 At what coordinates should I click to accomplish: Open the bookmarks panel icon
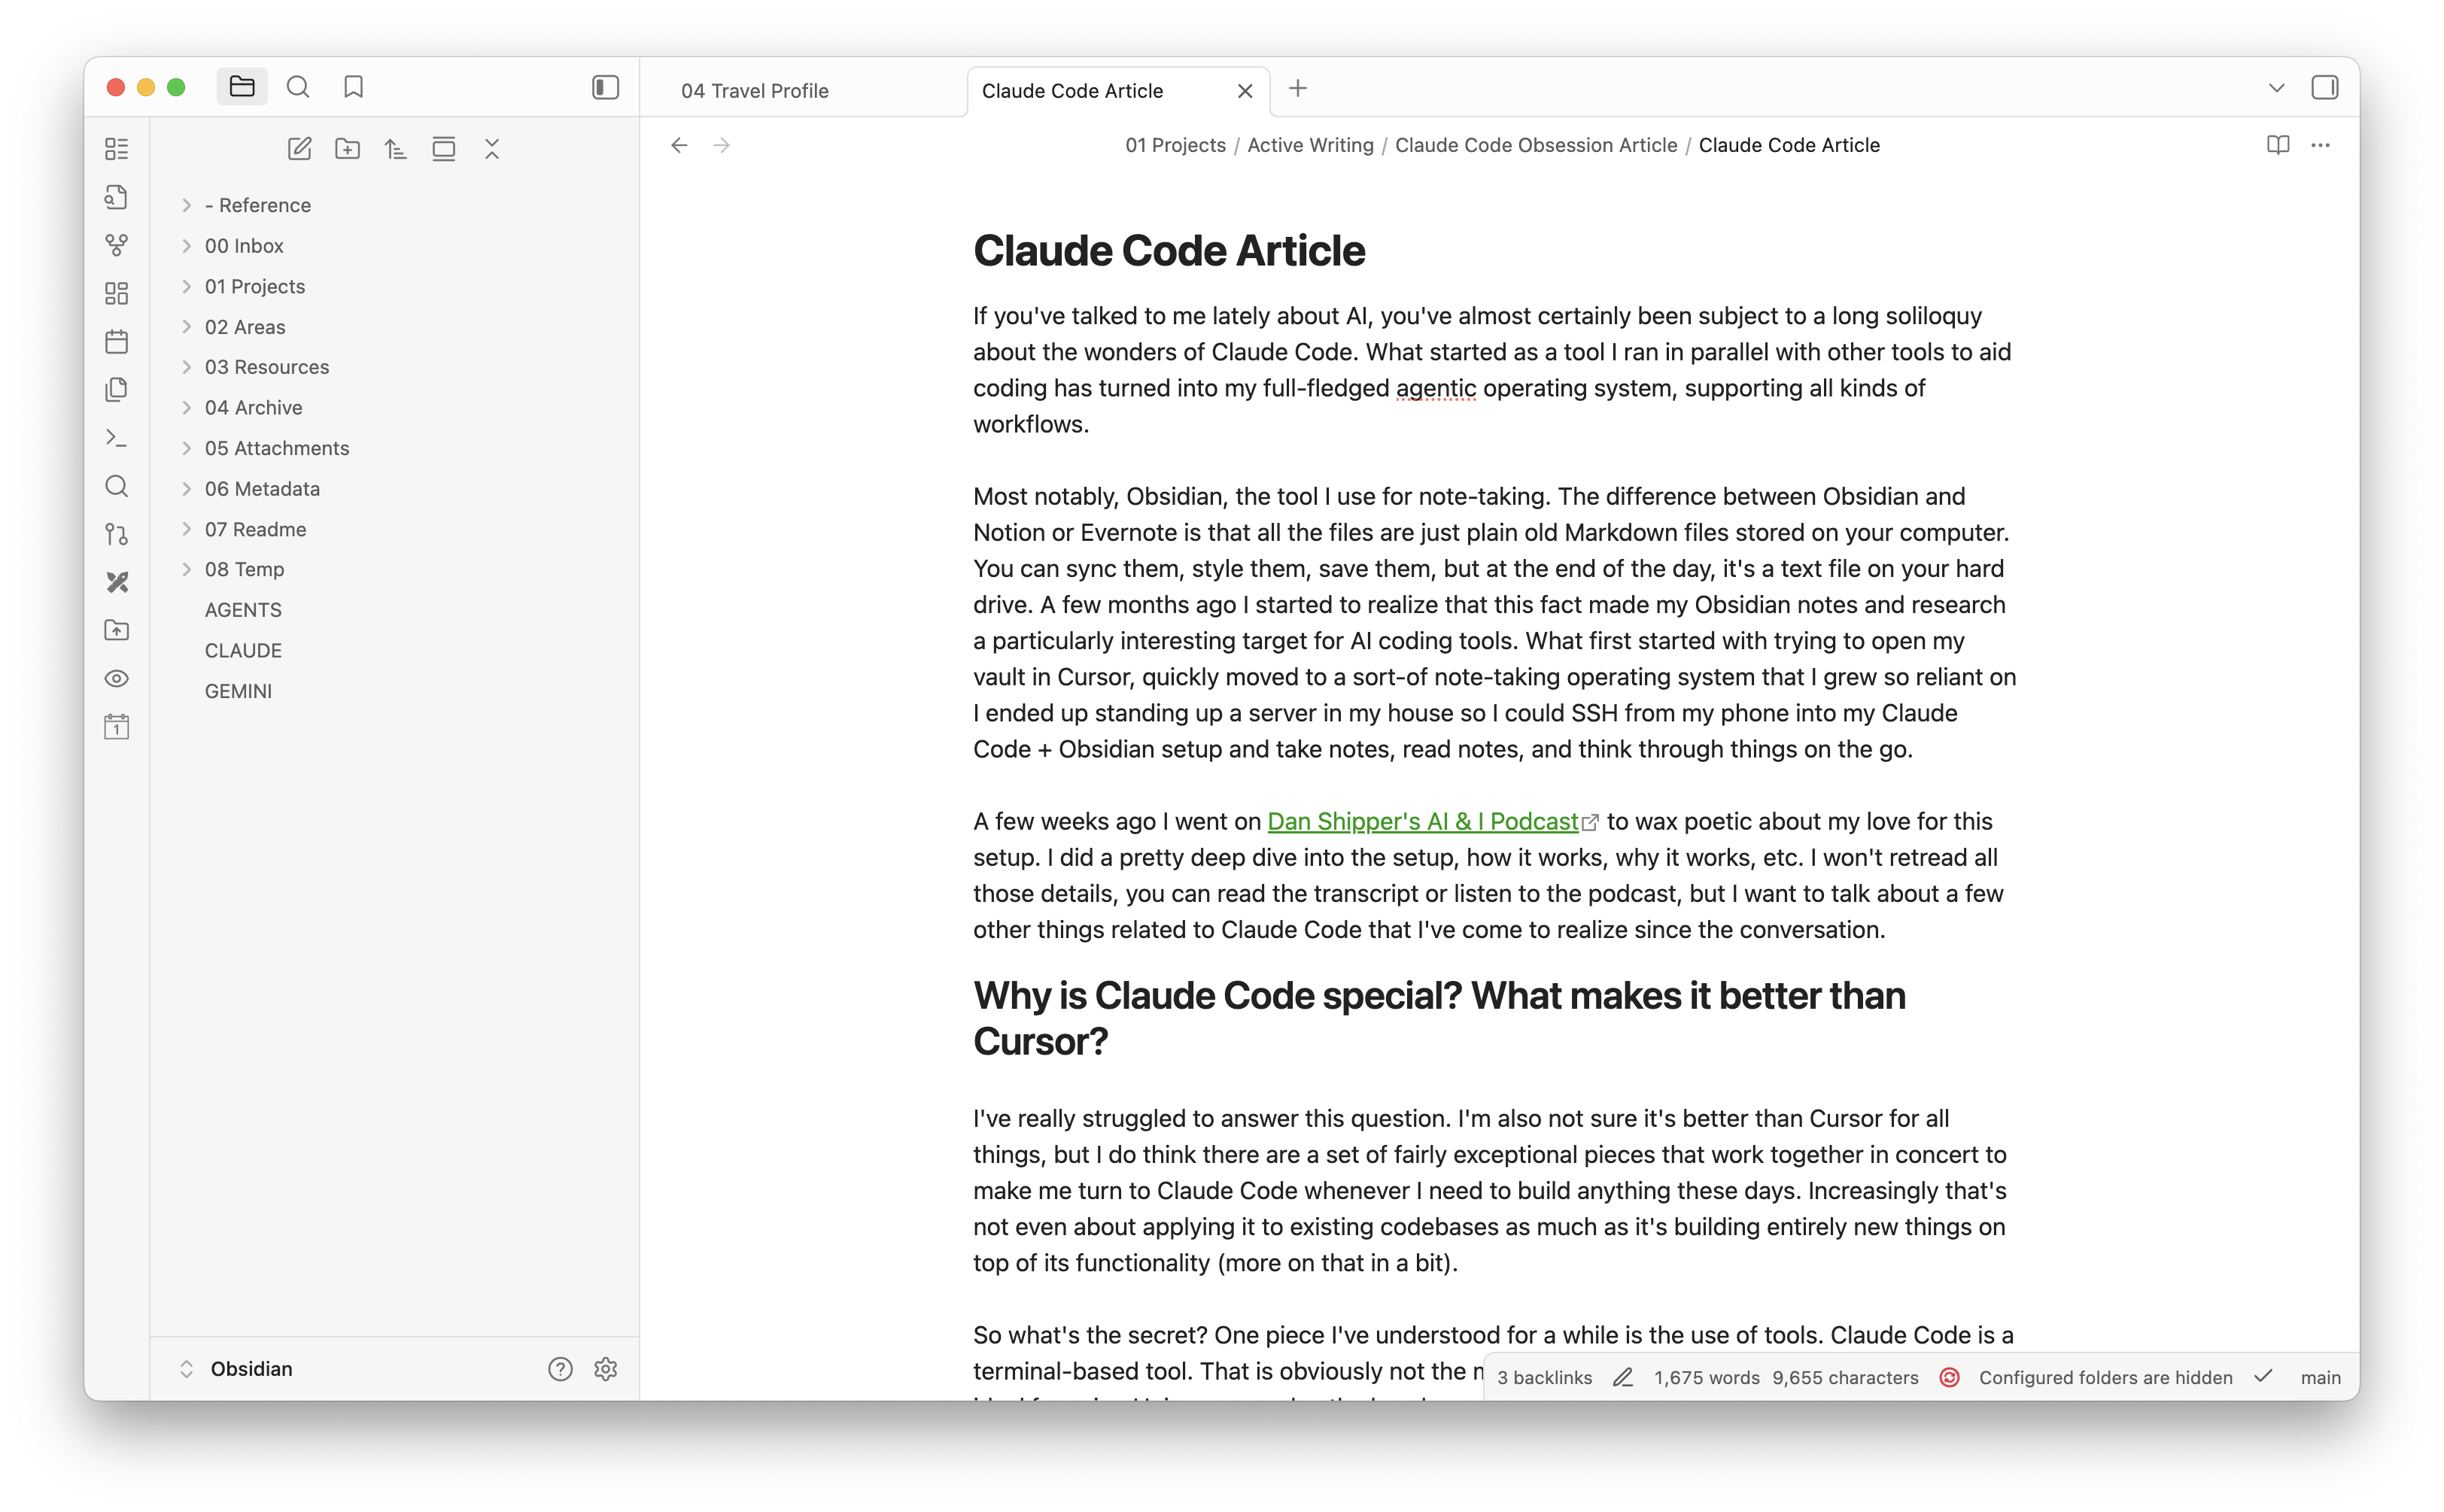(353, 88)
